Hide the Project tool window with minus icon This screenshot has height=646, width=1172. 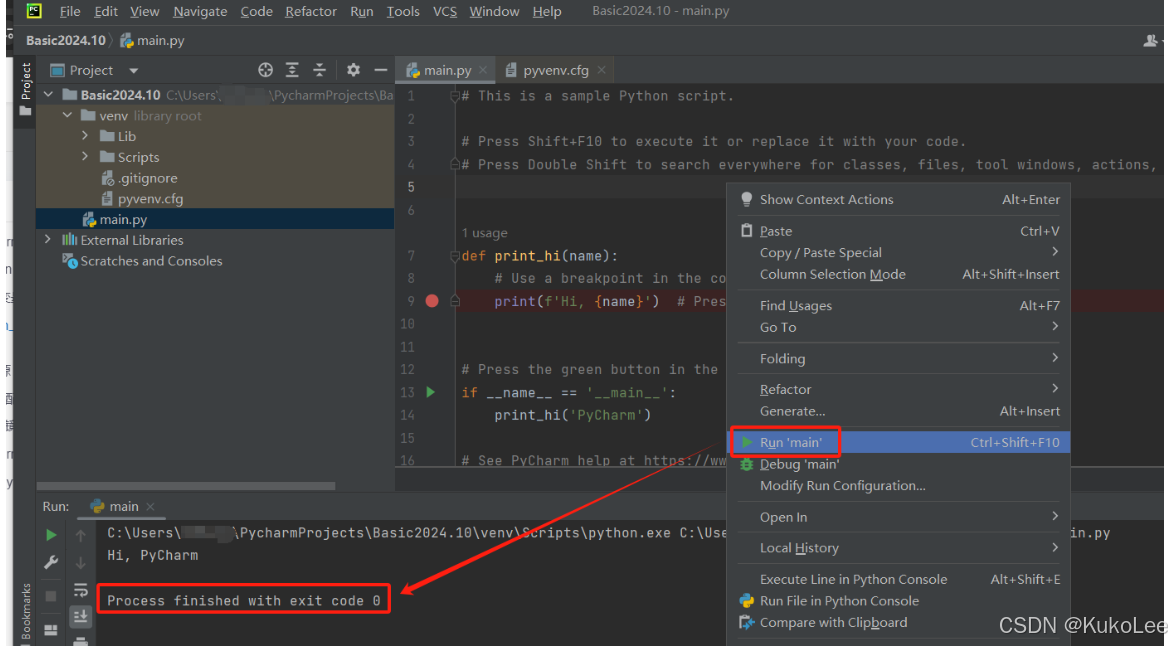coord(380,70)
